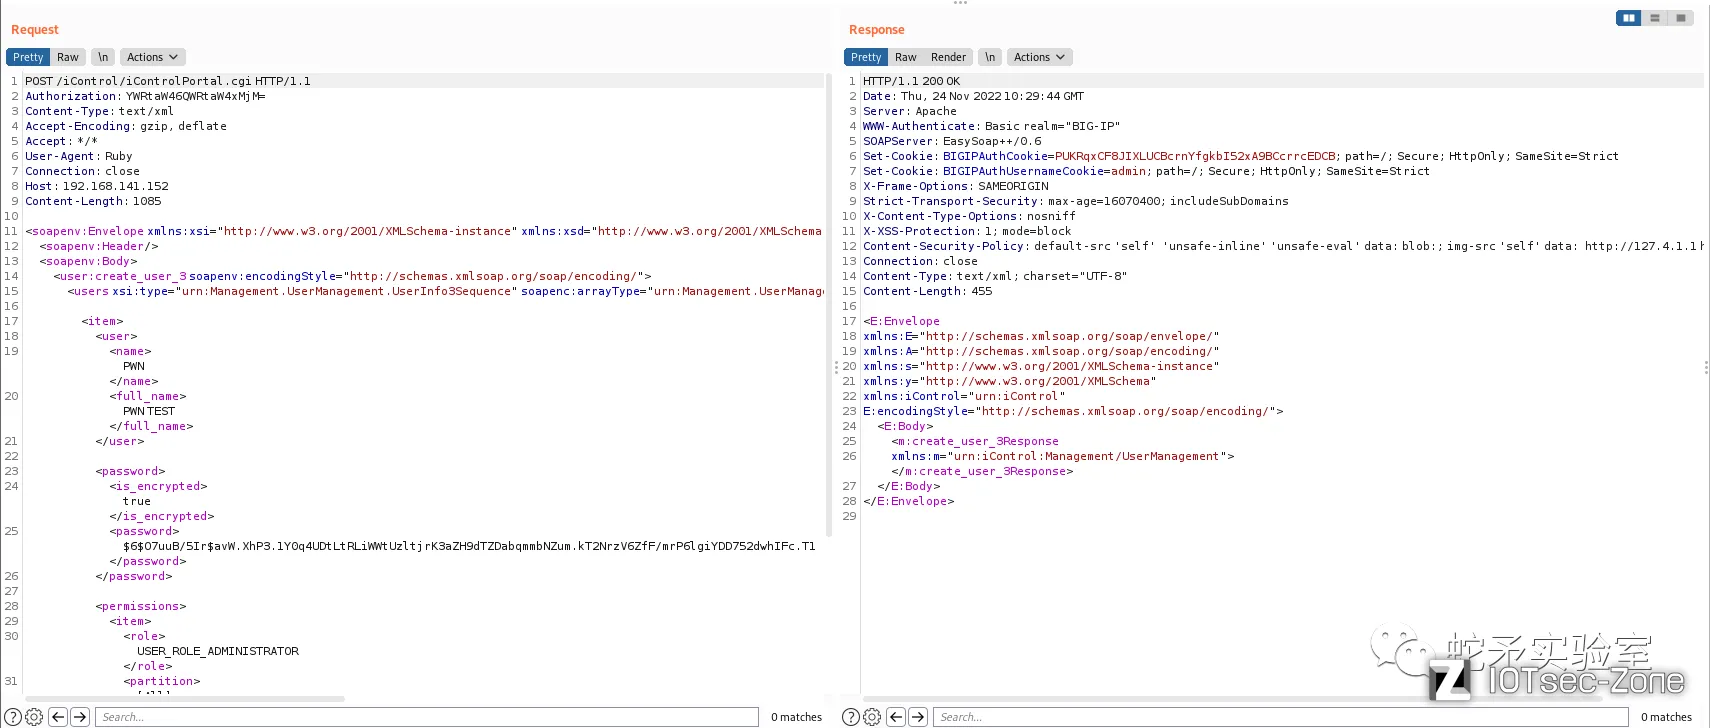
Task: Toggle \n non-printable characters in Response
Action: pos(990,57)
